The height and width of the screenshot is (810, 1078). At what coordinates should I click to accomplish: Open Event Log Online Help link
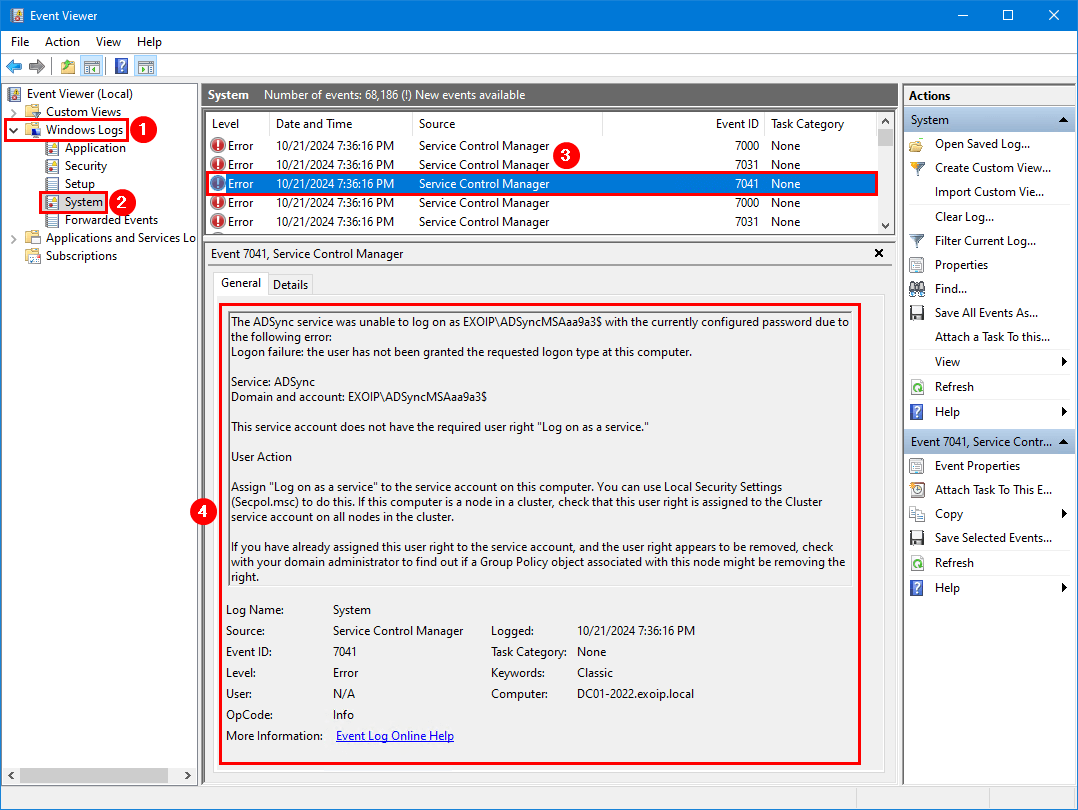[x=394, y=736]
